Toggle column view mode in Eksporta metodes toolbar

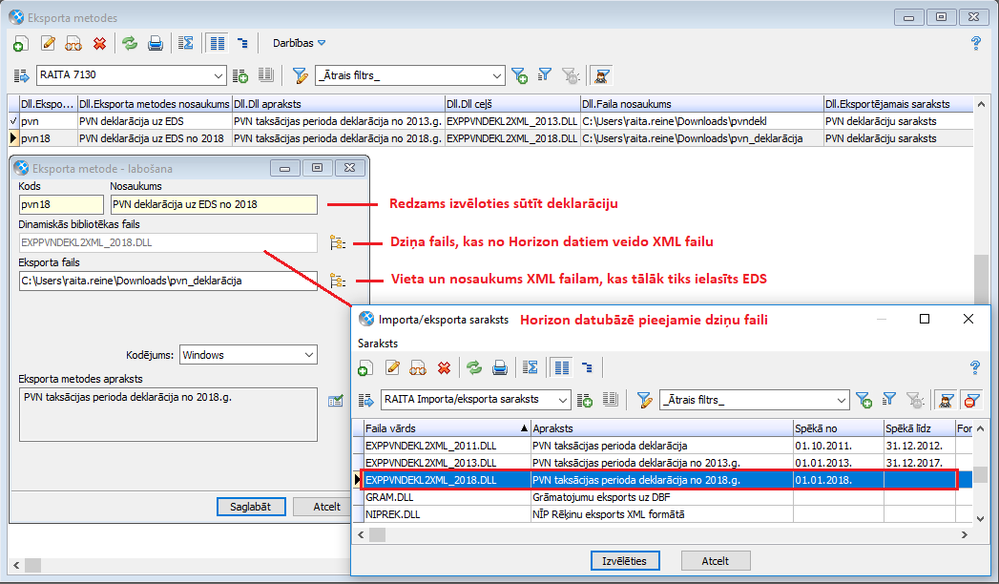pyautogui.click(x=215, y=43)
